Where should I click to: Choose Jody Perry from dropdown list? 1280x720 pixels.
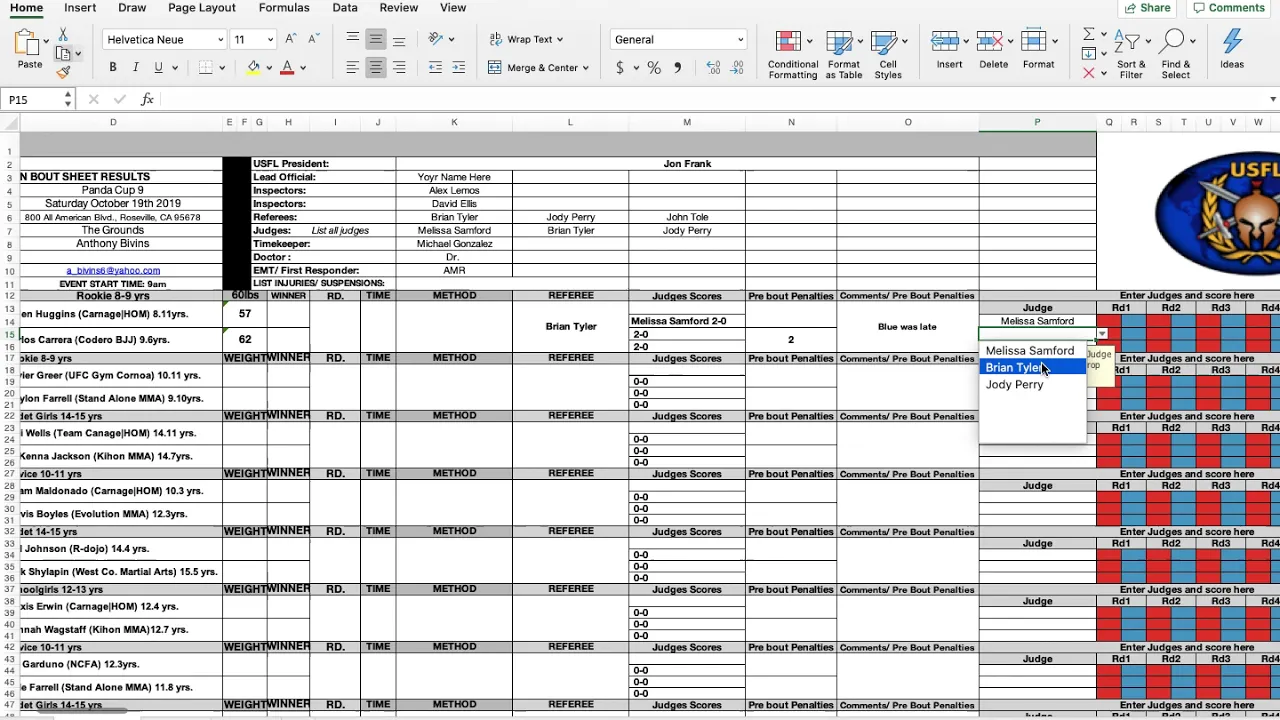click(x=1031, y=385)
